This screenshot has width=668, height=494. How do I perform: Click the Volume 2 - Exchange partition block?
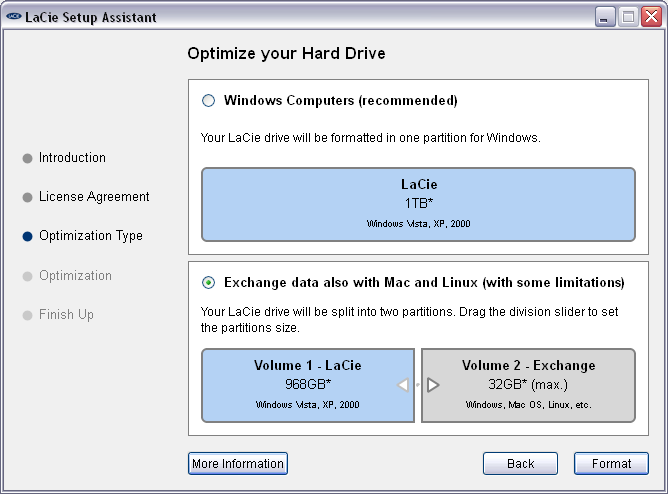coord(528,385)
